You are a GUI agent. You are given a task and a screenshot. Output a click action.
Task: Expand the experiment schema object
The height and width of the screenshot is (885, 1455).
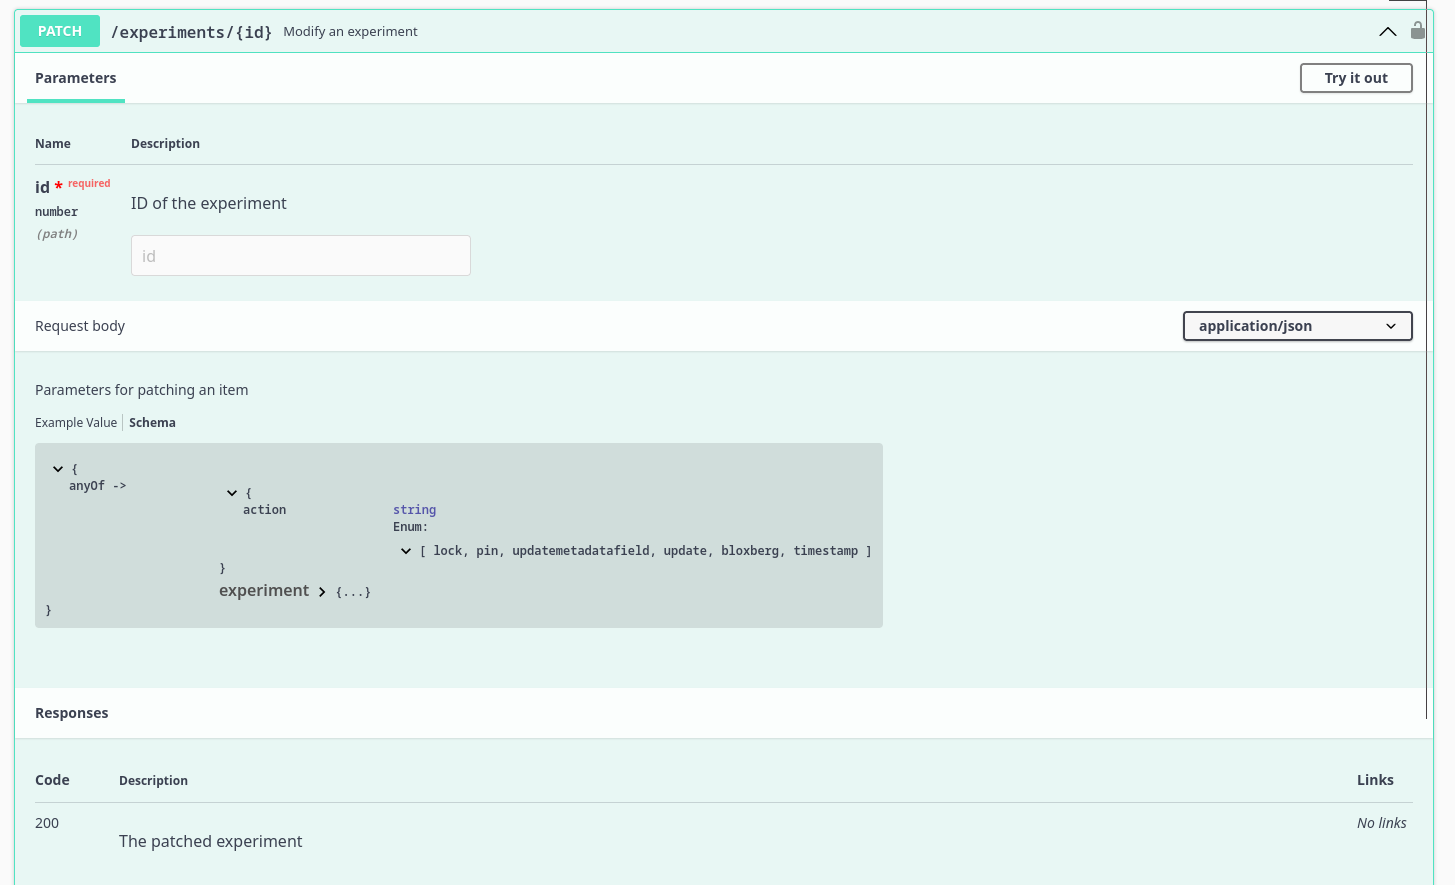pos(322,591)
